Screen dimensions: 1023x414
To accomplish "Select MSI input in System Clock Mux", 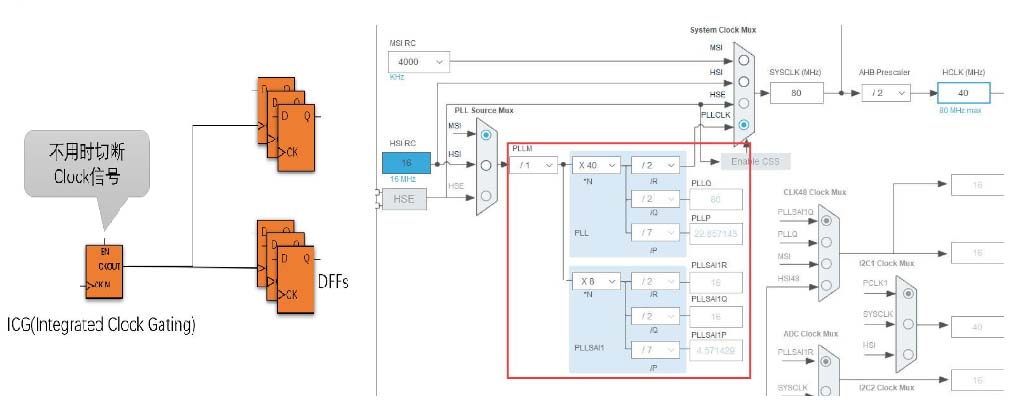I will coord(745,58).
